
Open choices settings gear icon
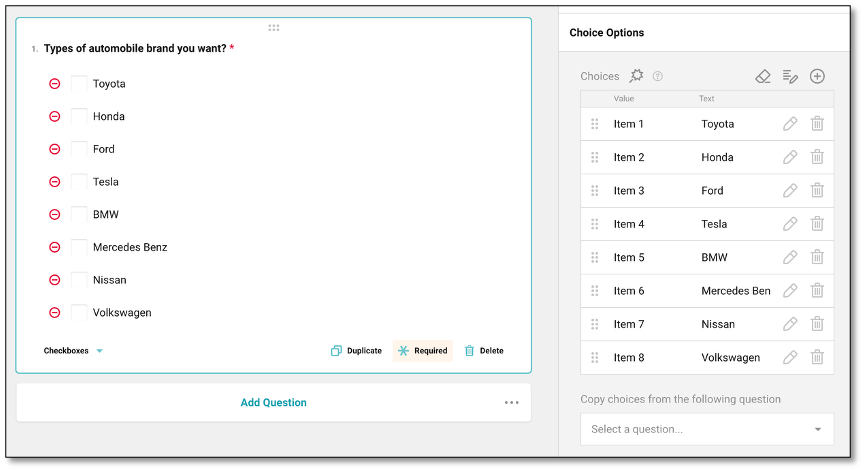click(636, 75)
